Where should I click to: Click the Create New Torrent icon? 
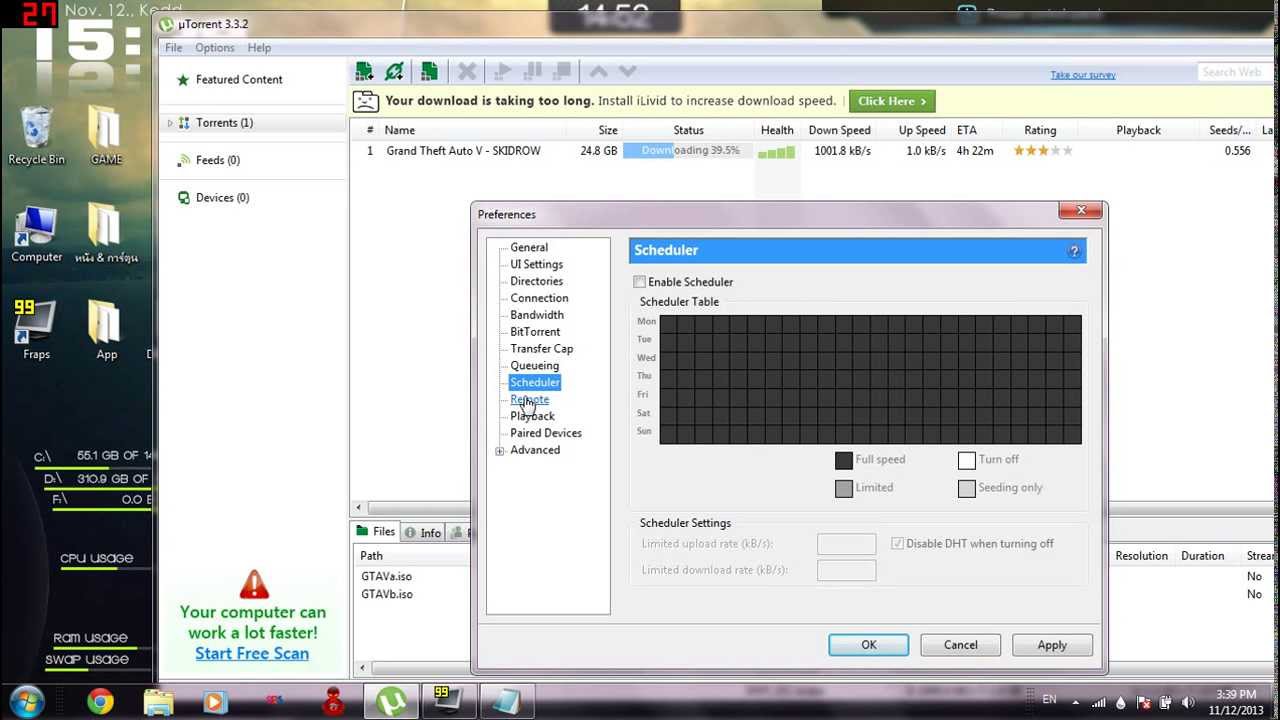[429, 71]
